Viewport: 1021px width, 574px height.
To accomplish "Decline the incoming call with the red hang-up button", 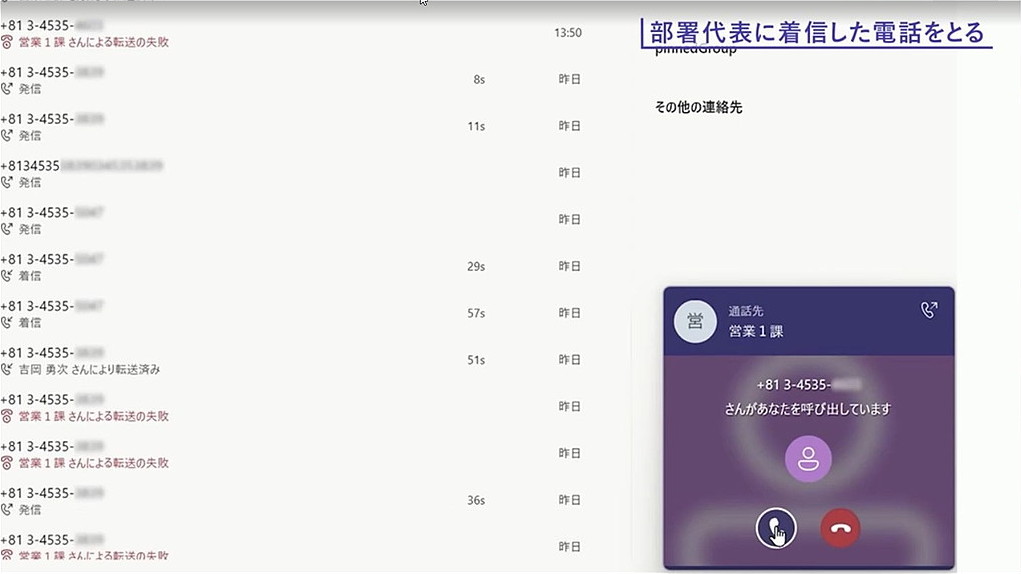I will (x=840, y=528).
